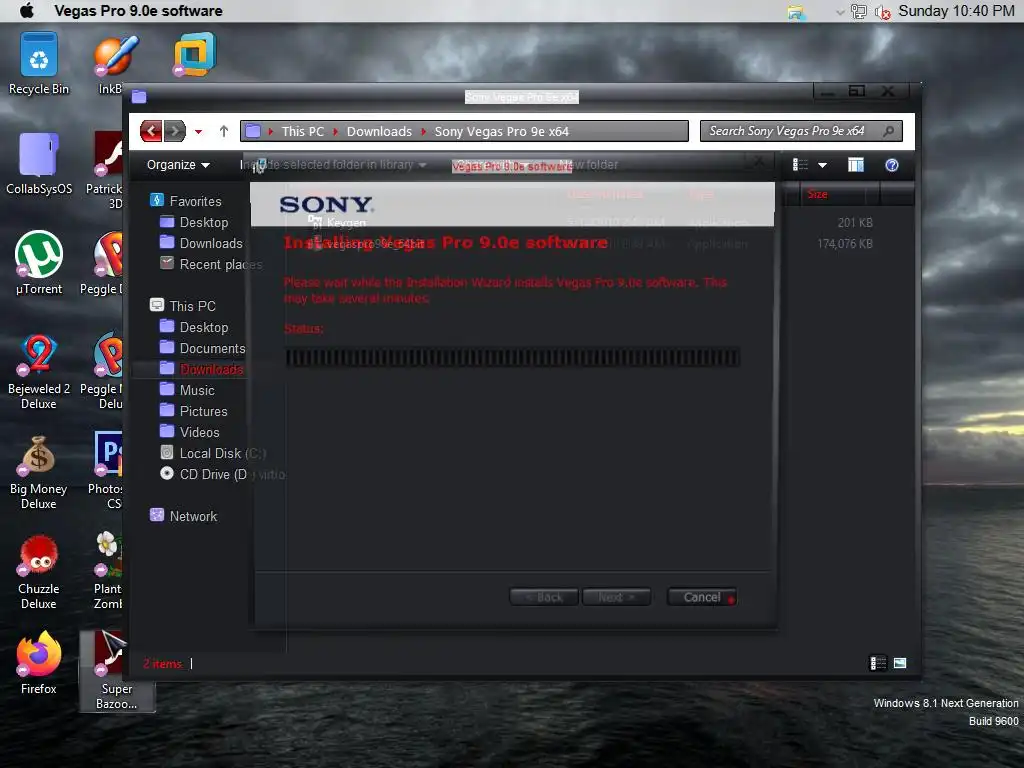Toggle the preview pane icon
1024x768 pixels.
[856, 165]
